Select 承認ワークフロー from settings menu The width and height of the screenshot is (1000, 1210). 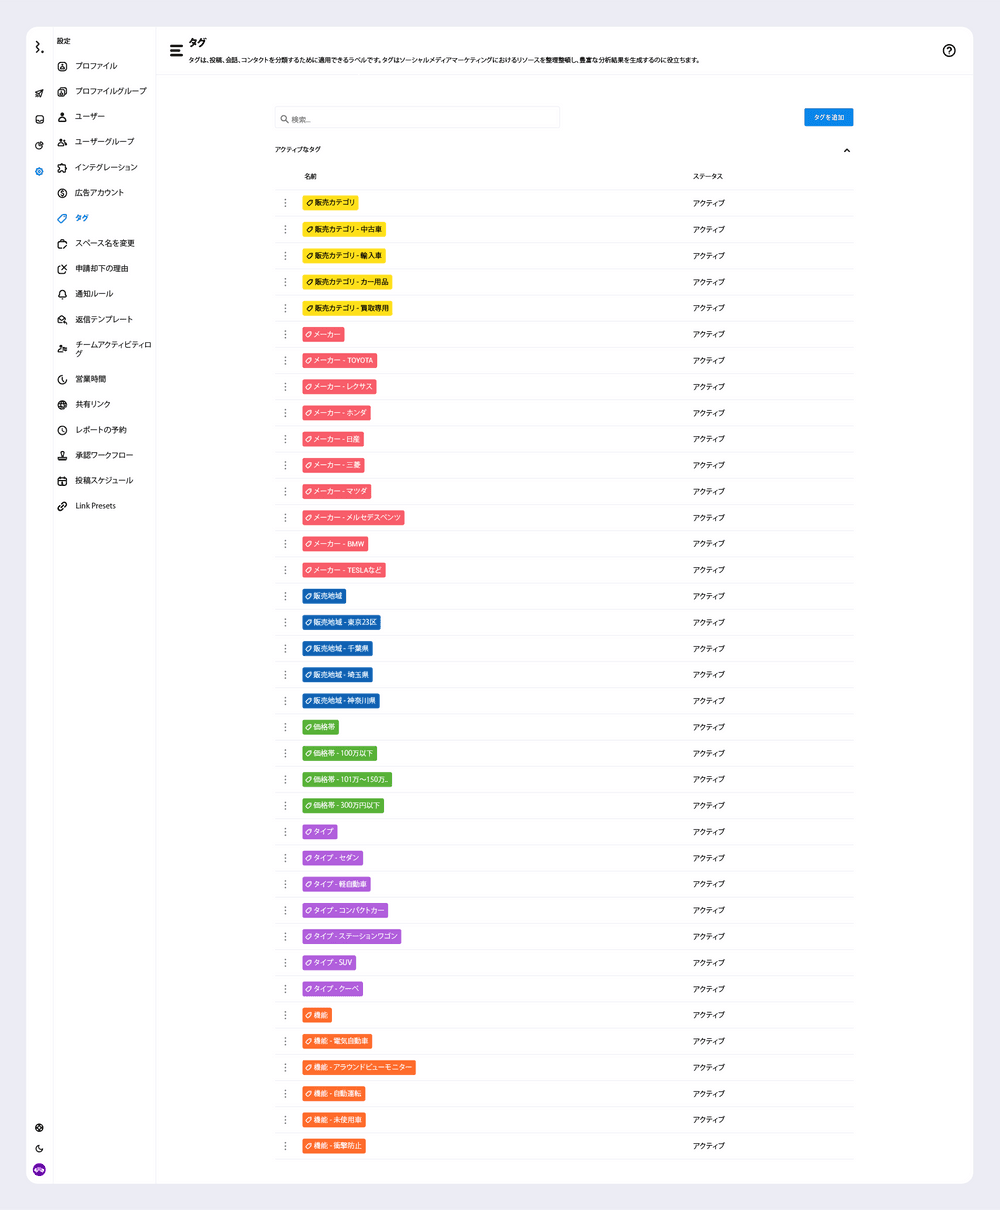click(104, 455)
